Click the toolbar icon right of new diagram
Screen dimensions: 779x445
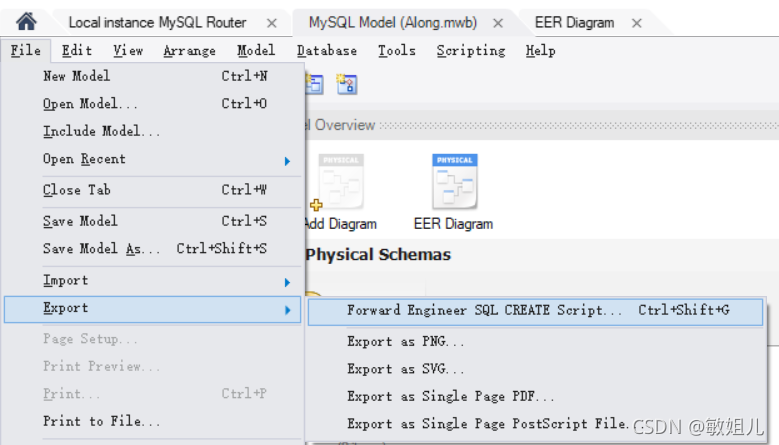(347, 84)
